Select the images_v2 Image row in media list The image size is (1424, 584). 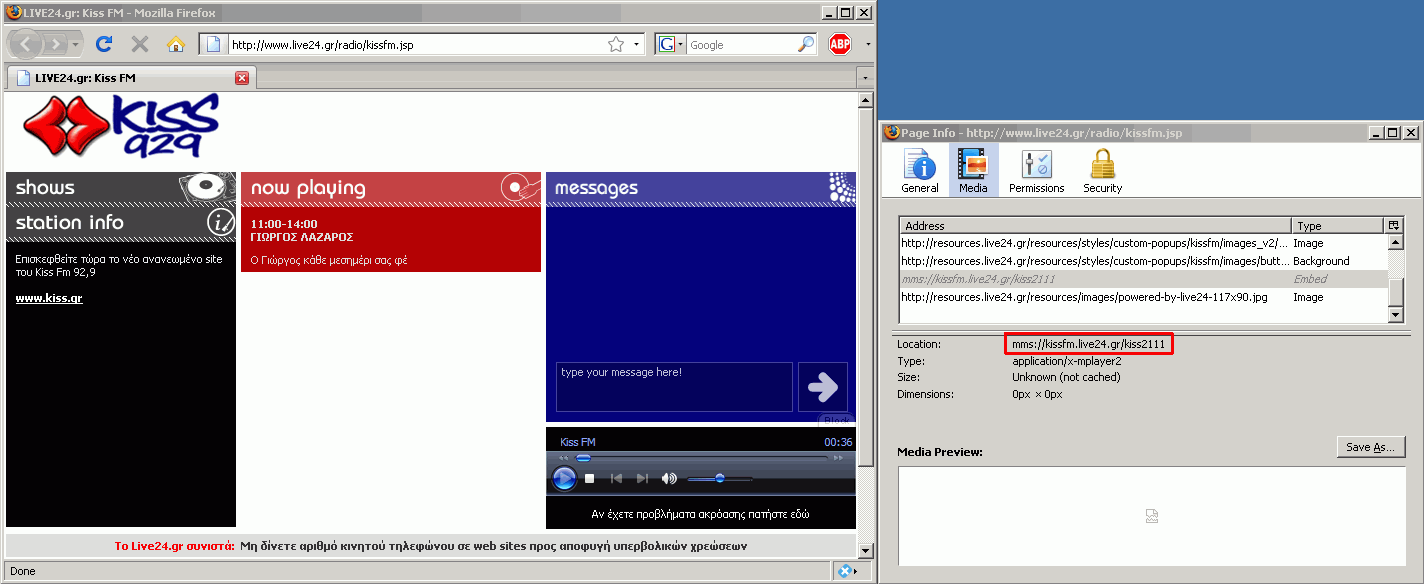click(x=1143, y=243)
